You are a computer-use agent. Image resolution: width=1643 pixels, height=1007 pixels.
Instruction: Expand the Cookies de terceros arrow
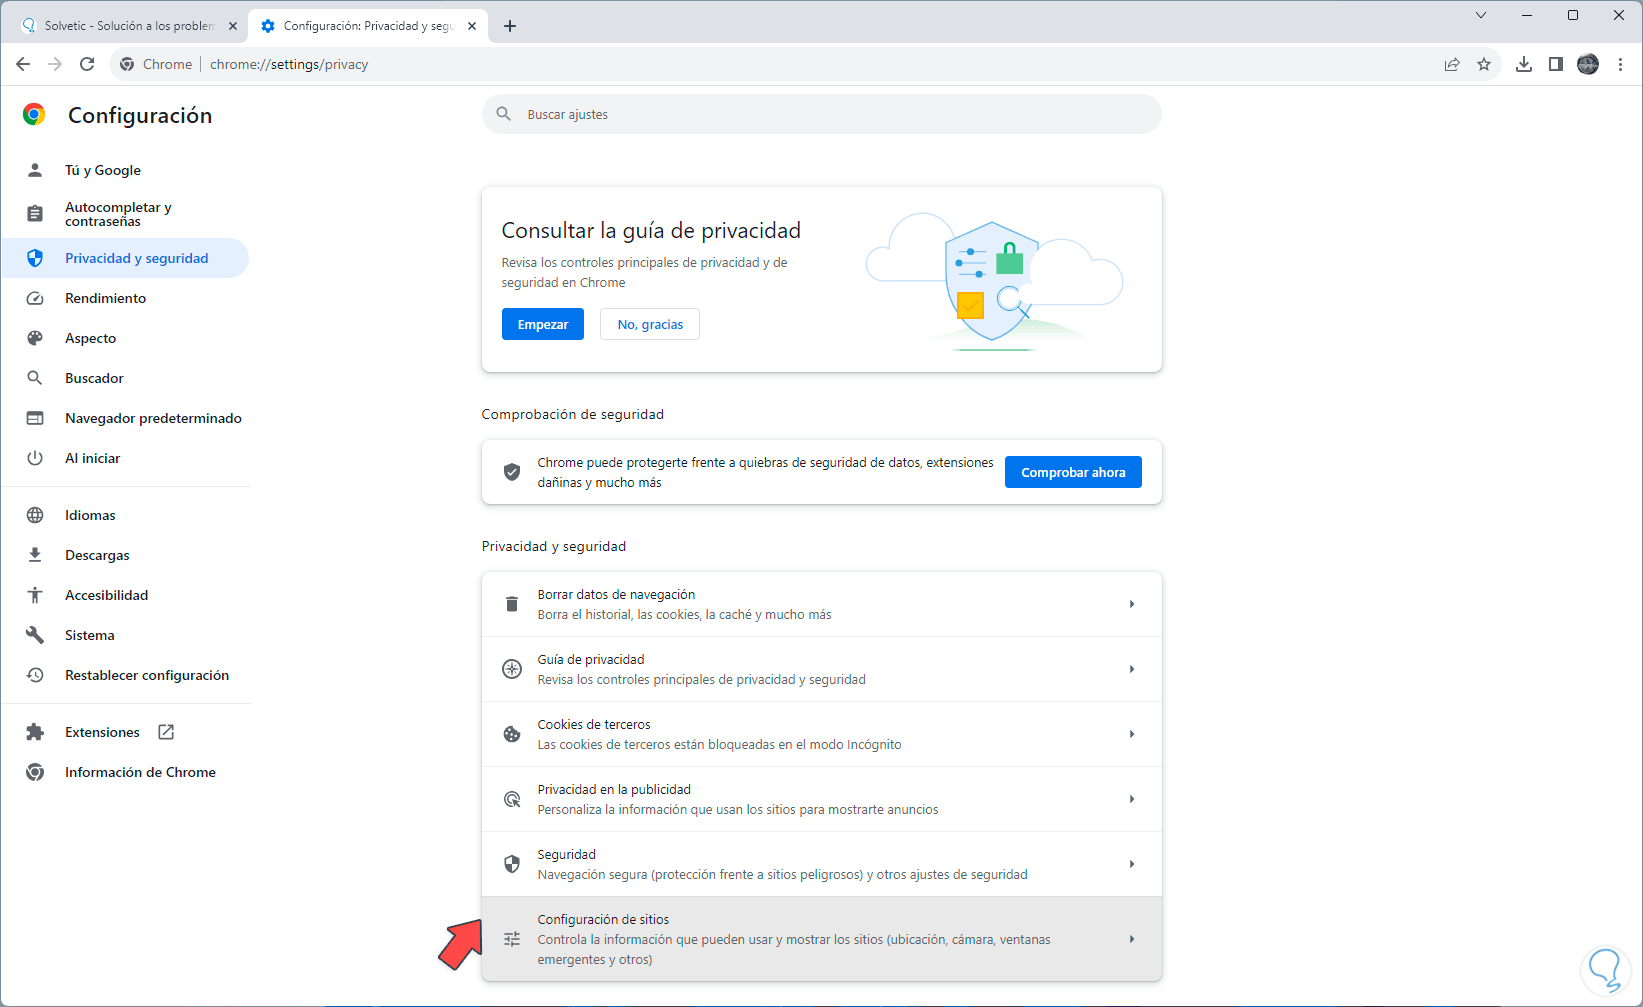point(1132,734)
